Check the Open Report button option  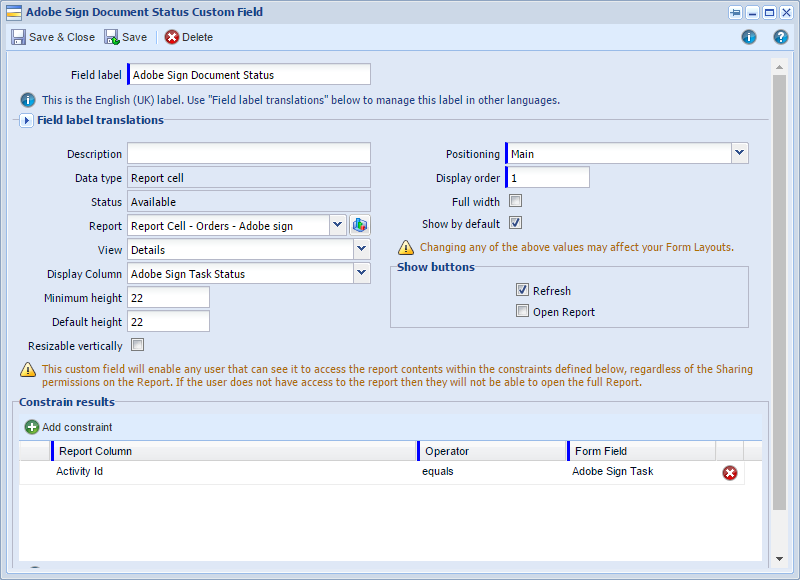point(522,311)
